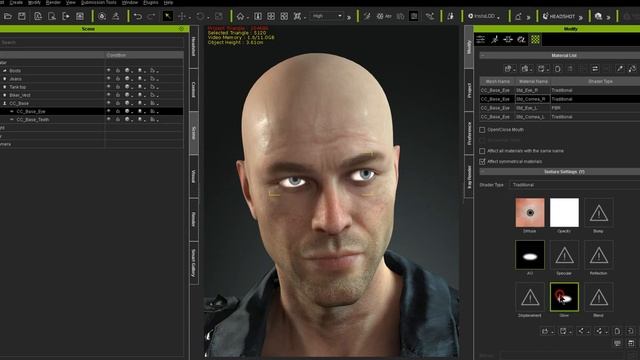640x360 pixels.
Task: Click the Undo arrow icon
Action: (x=138, y=16)
